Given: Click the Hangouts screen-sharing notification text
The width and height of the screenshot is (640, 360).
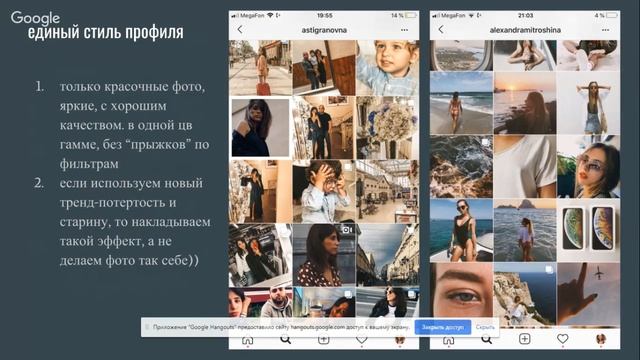Looking at the screenshot, I should (x=281, y=327).
